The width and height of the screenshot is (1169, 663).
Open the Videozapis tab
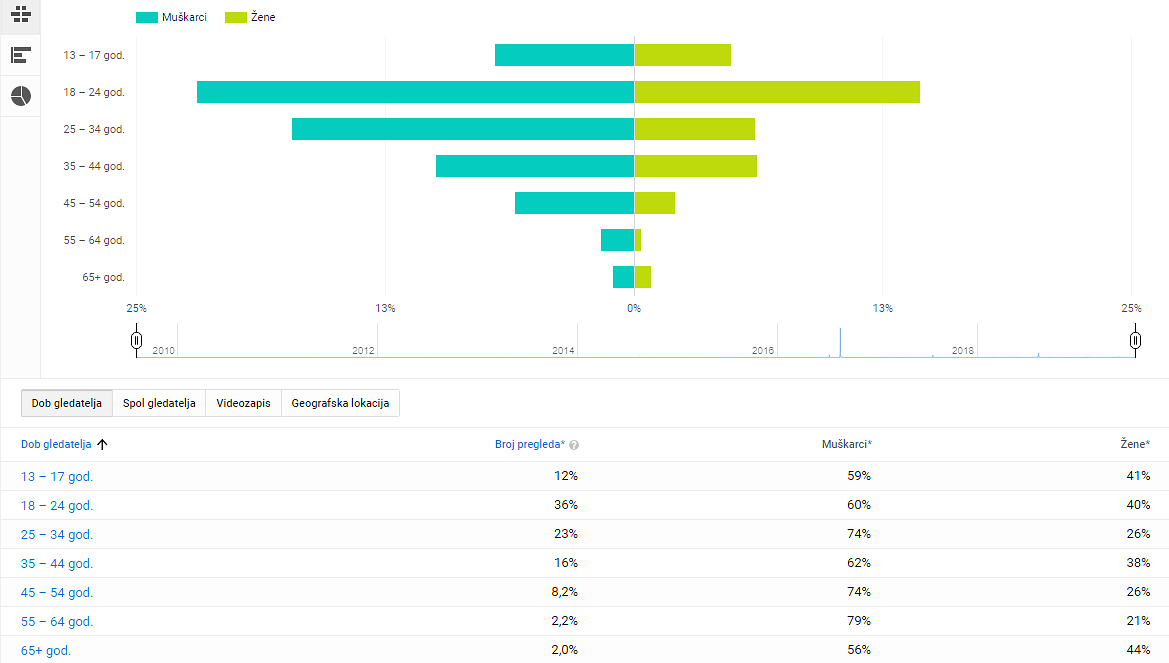click(x=242, y=403)
